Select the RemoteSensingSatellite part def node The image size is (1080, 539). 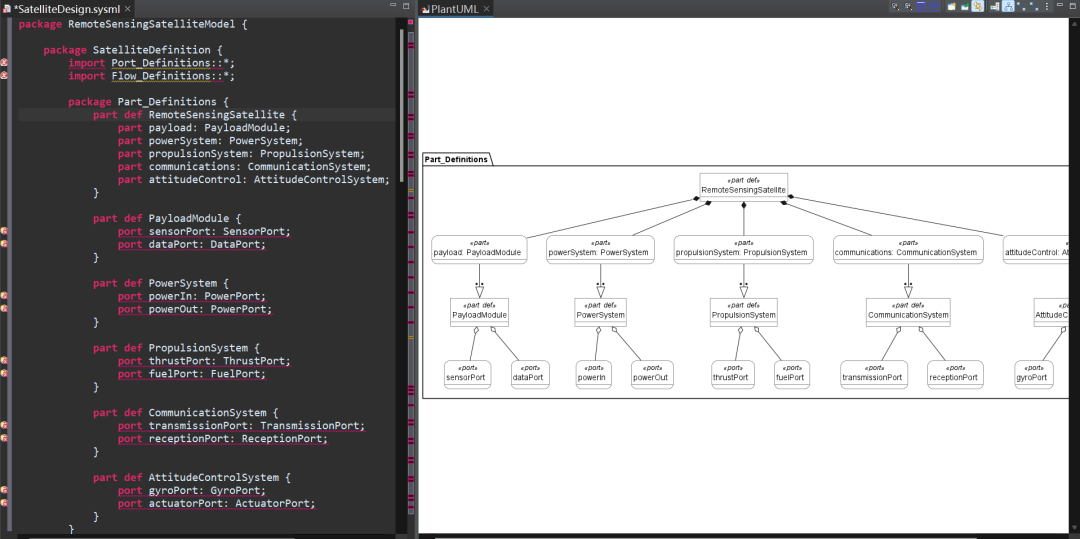point(743,186)
